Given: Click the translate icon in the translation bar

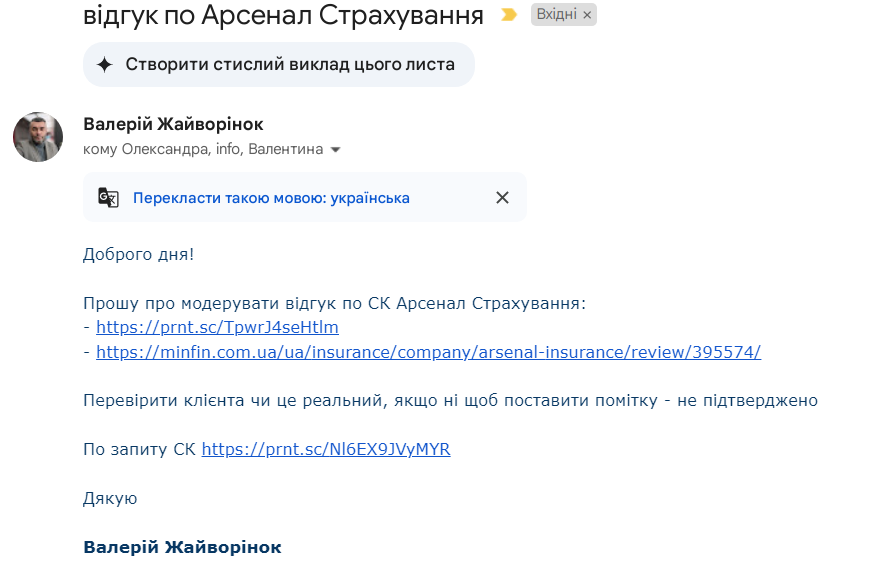Looking at the screenshot, I should point(108,197).
